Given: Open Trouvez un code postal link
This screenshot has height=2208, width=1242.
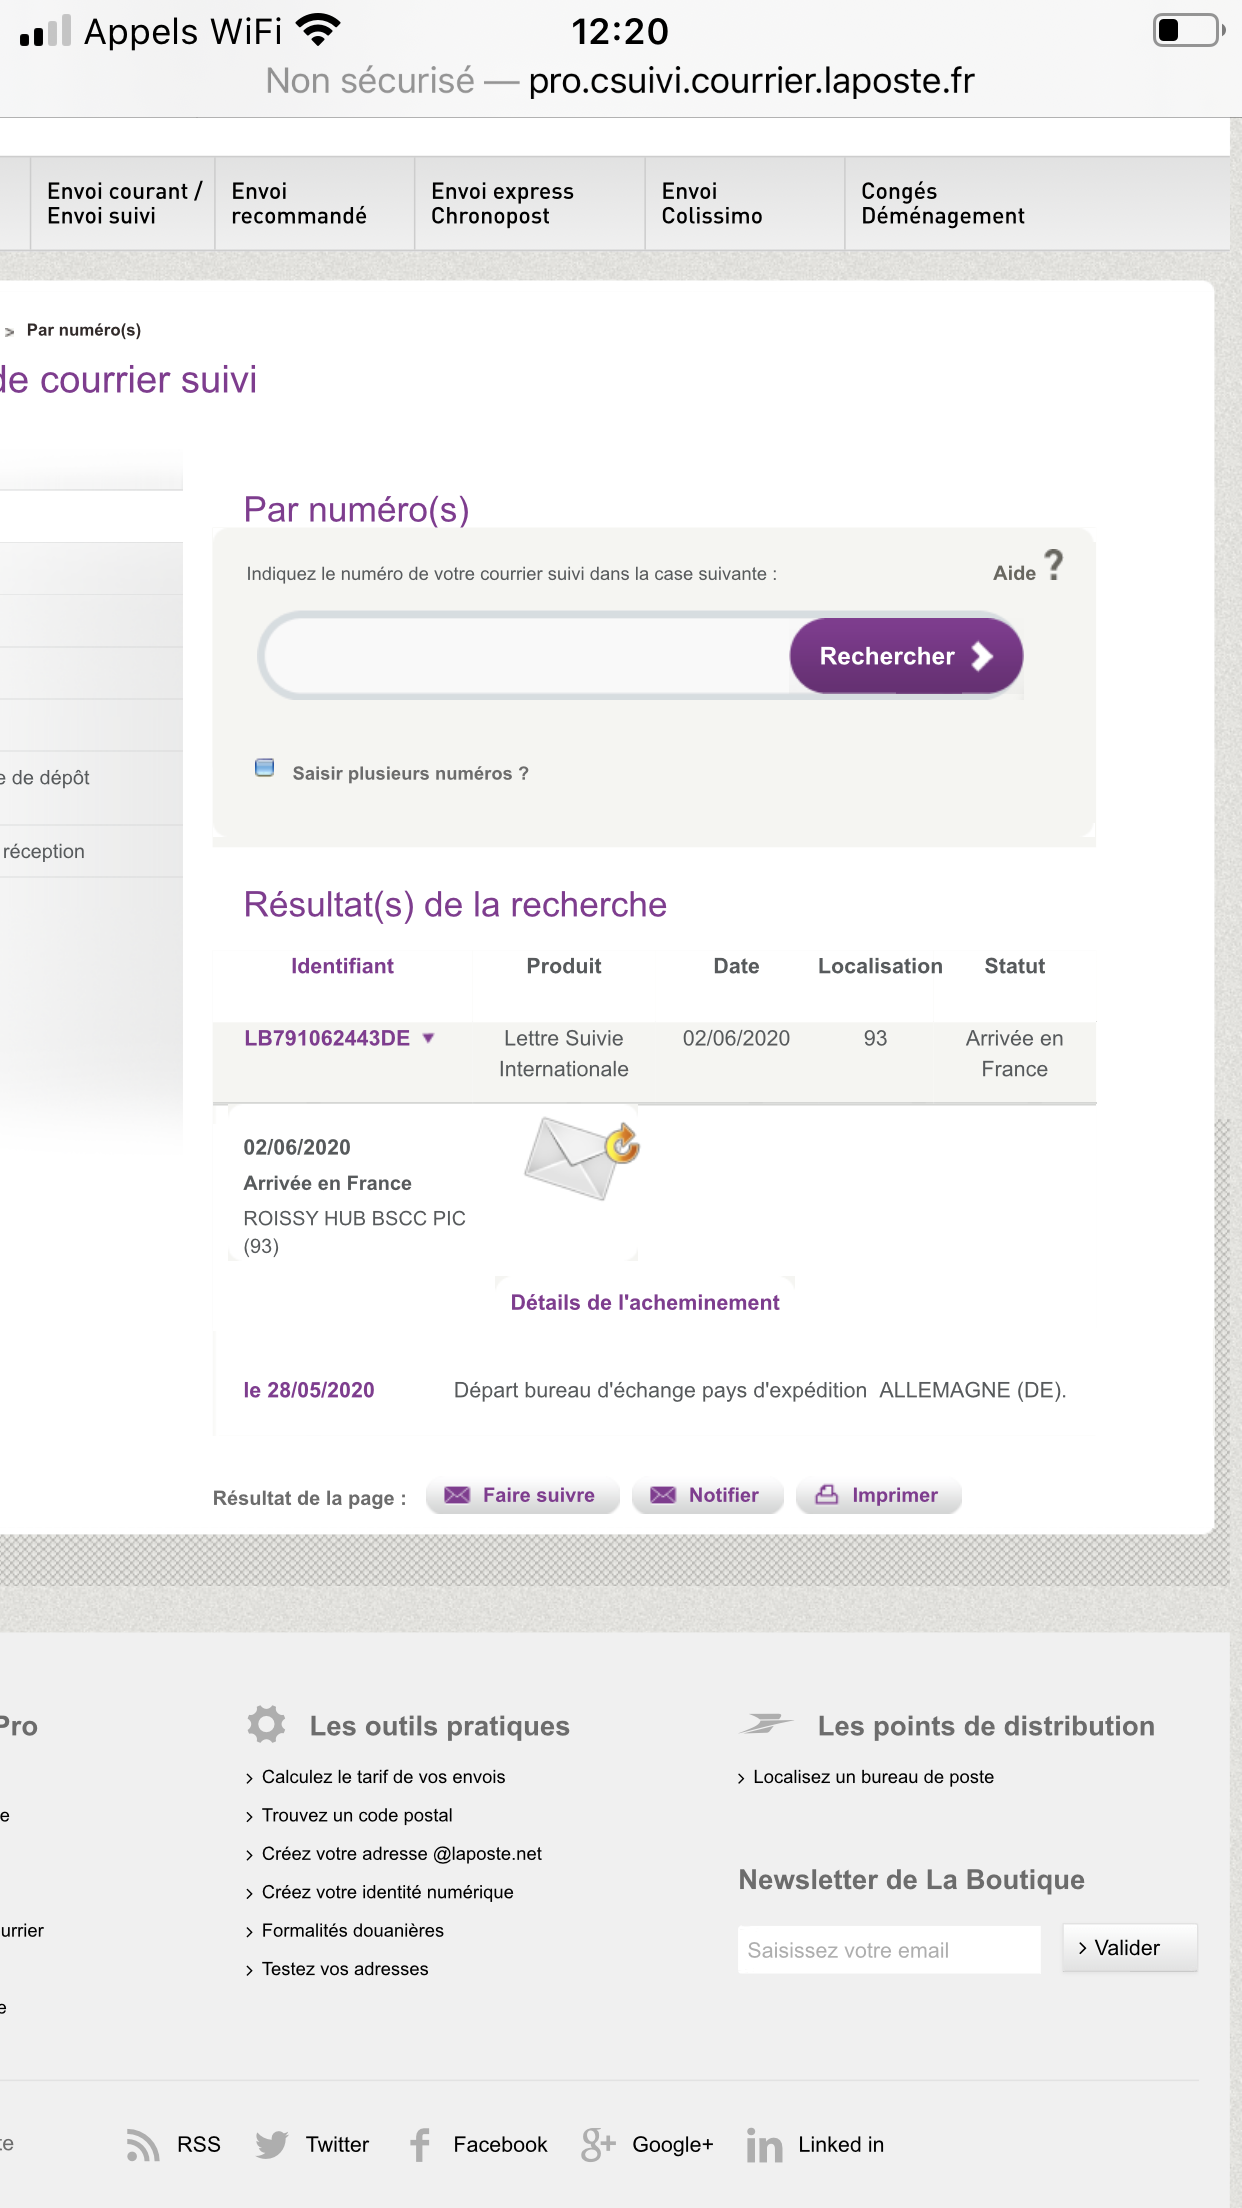Looking at the screenshot, I should point(357,1815).
